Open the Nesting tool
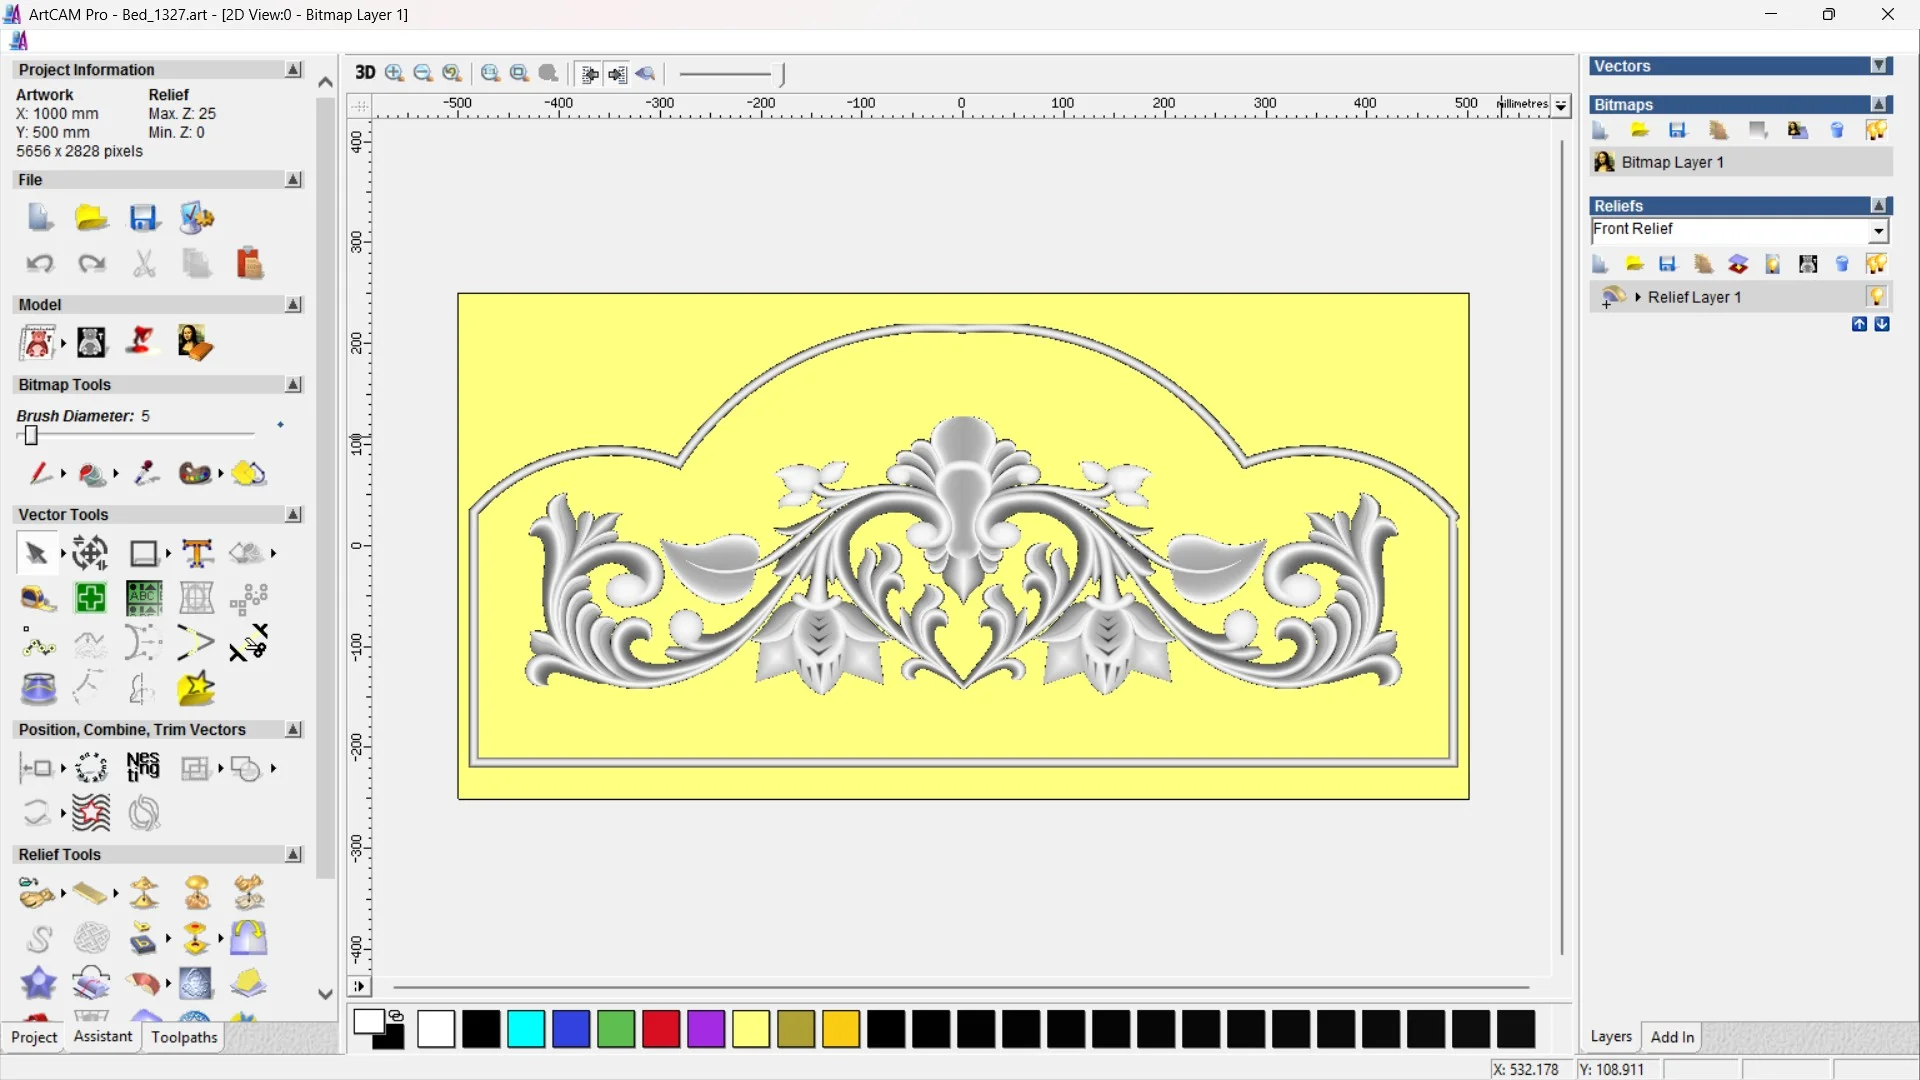1920x1080 pixels. pos(143,768)
